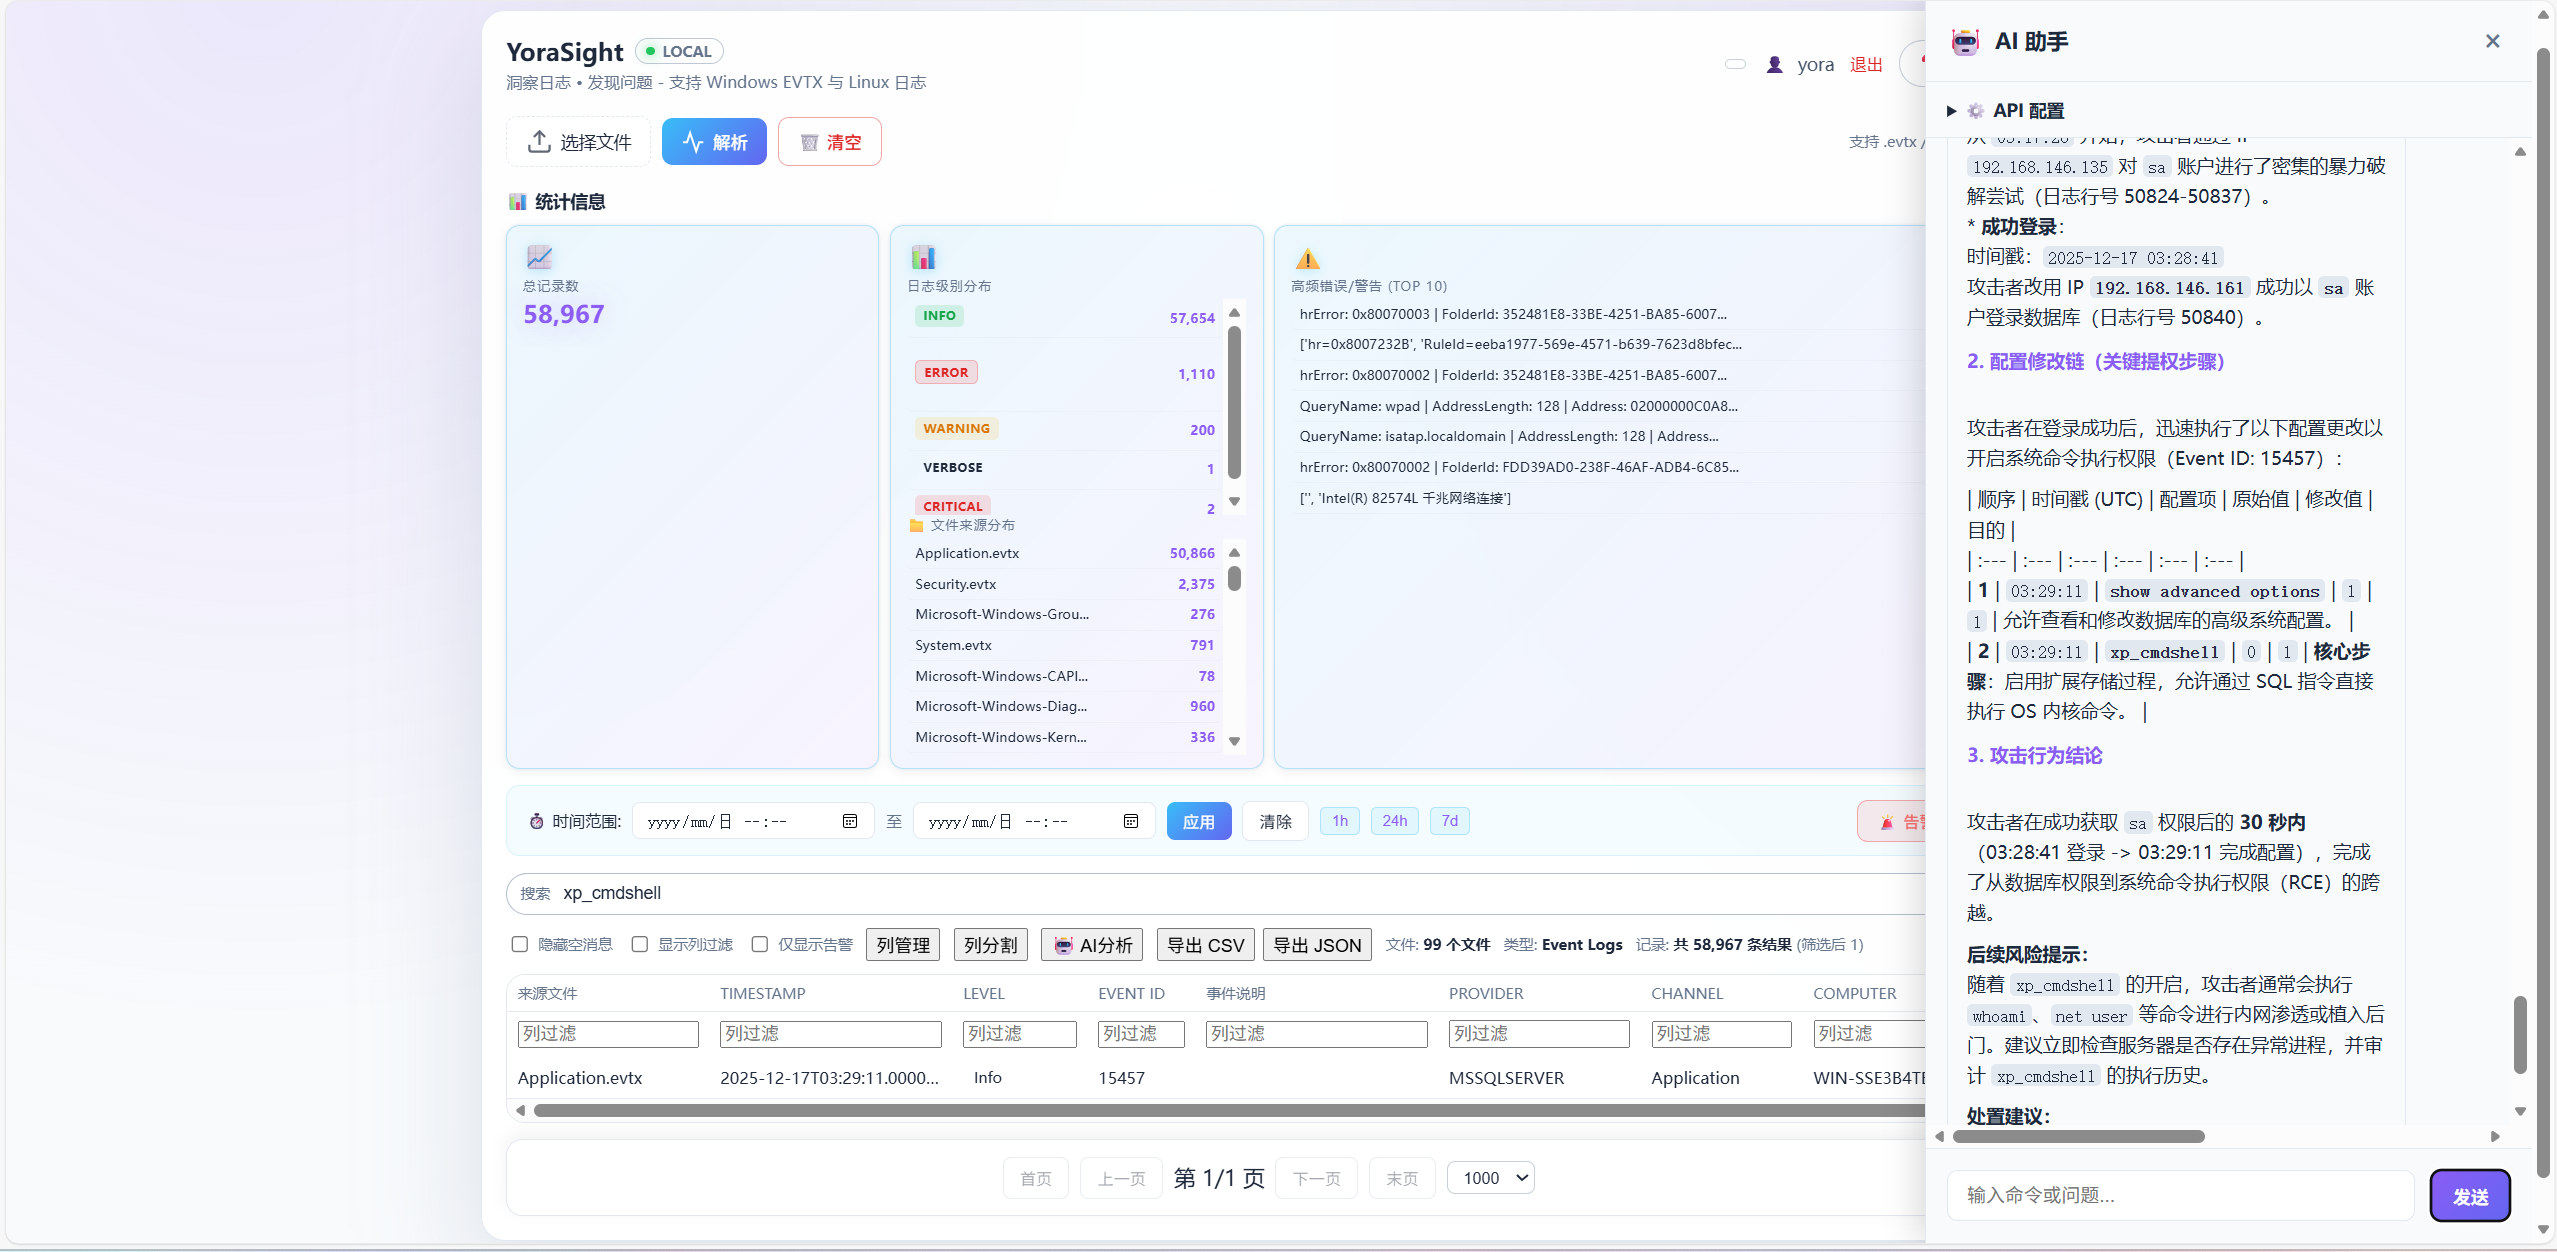Open the start time calendar picker icon

tap(850, 821)
